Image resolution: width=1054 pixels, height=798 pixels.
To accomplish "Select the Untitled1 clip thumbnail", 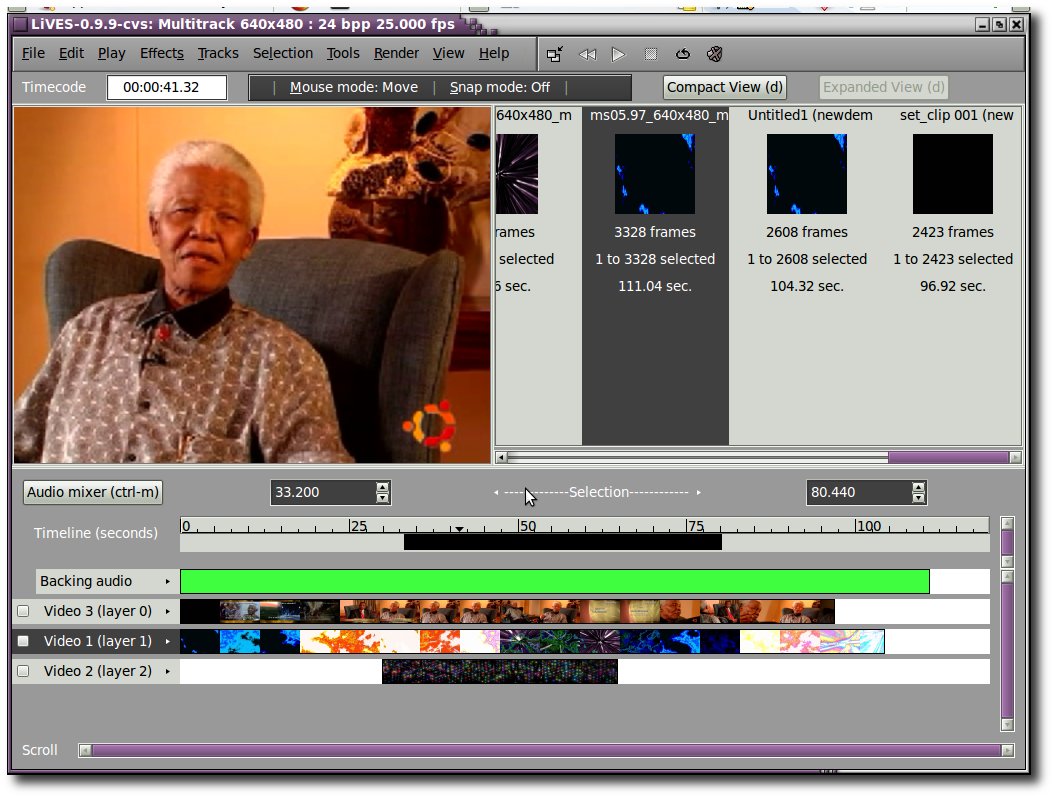I will coord(807,174).
